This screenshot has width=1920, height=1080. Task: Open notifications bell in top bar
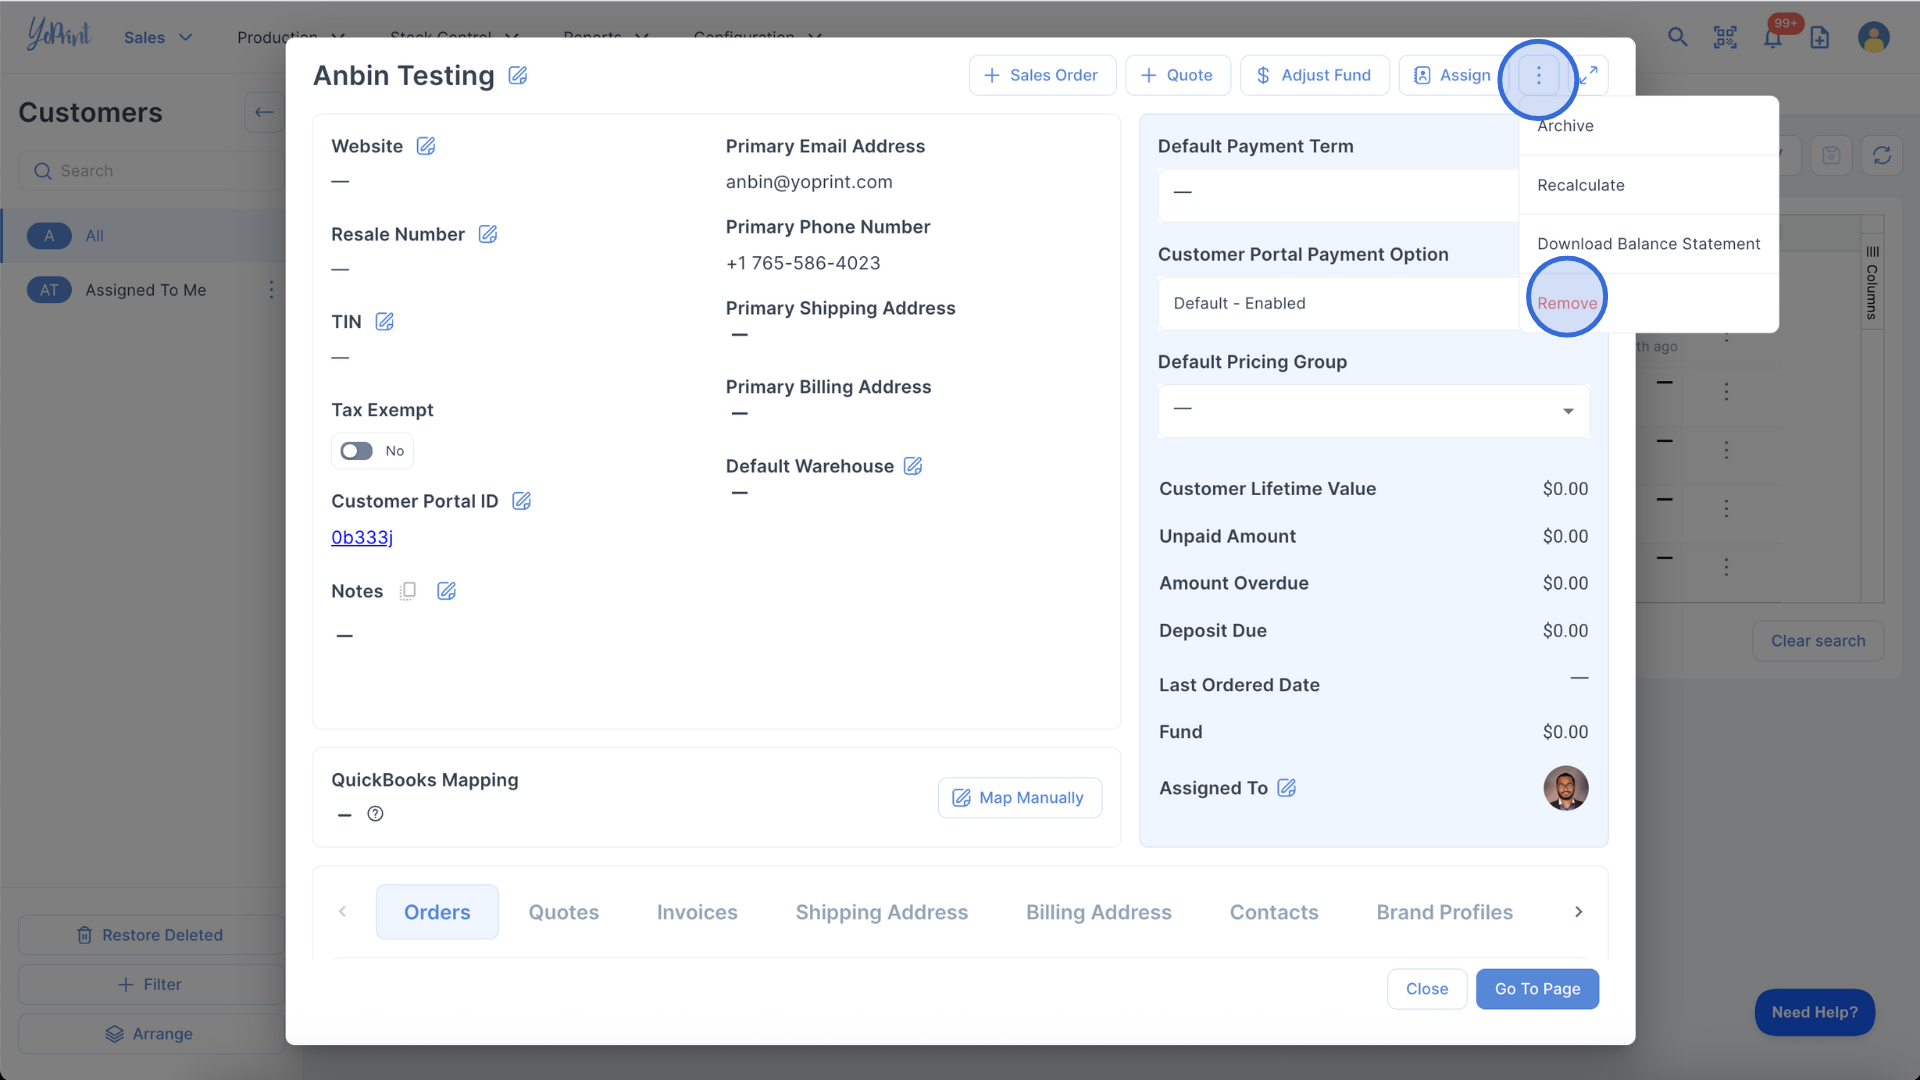click(x=1772, y=38)
